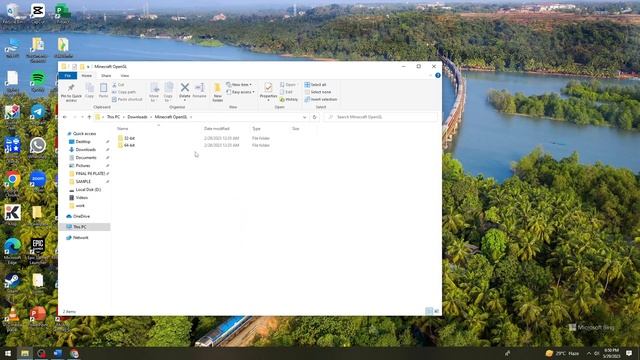Open the CapCut desktop shortcut
Viewport: 640px width, 360px height.
pos(38,12)
